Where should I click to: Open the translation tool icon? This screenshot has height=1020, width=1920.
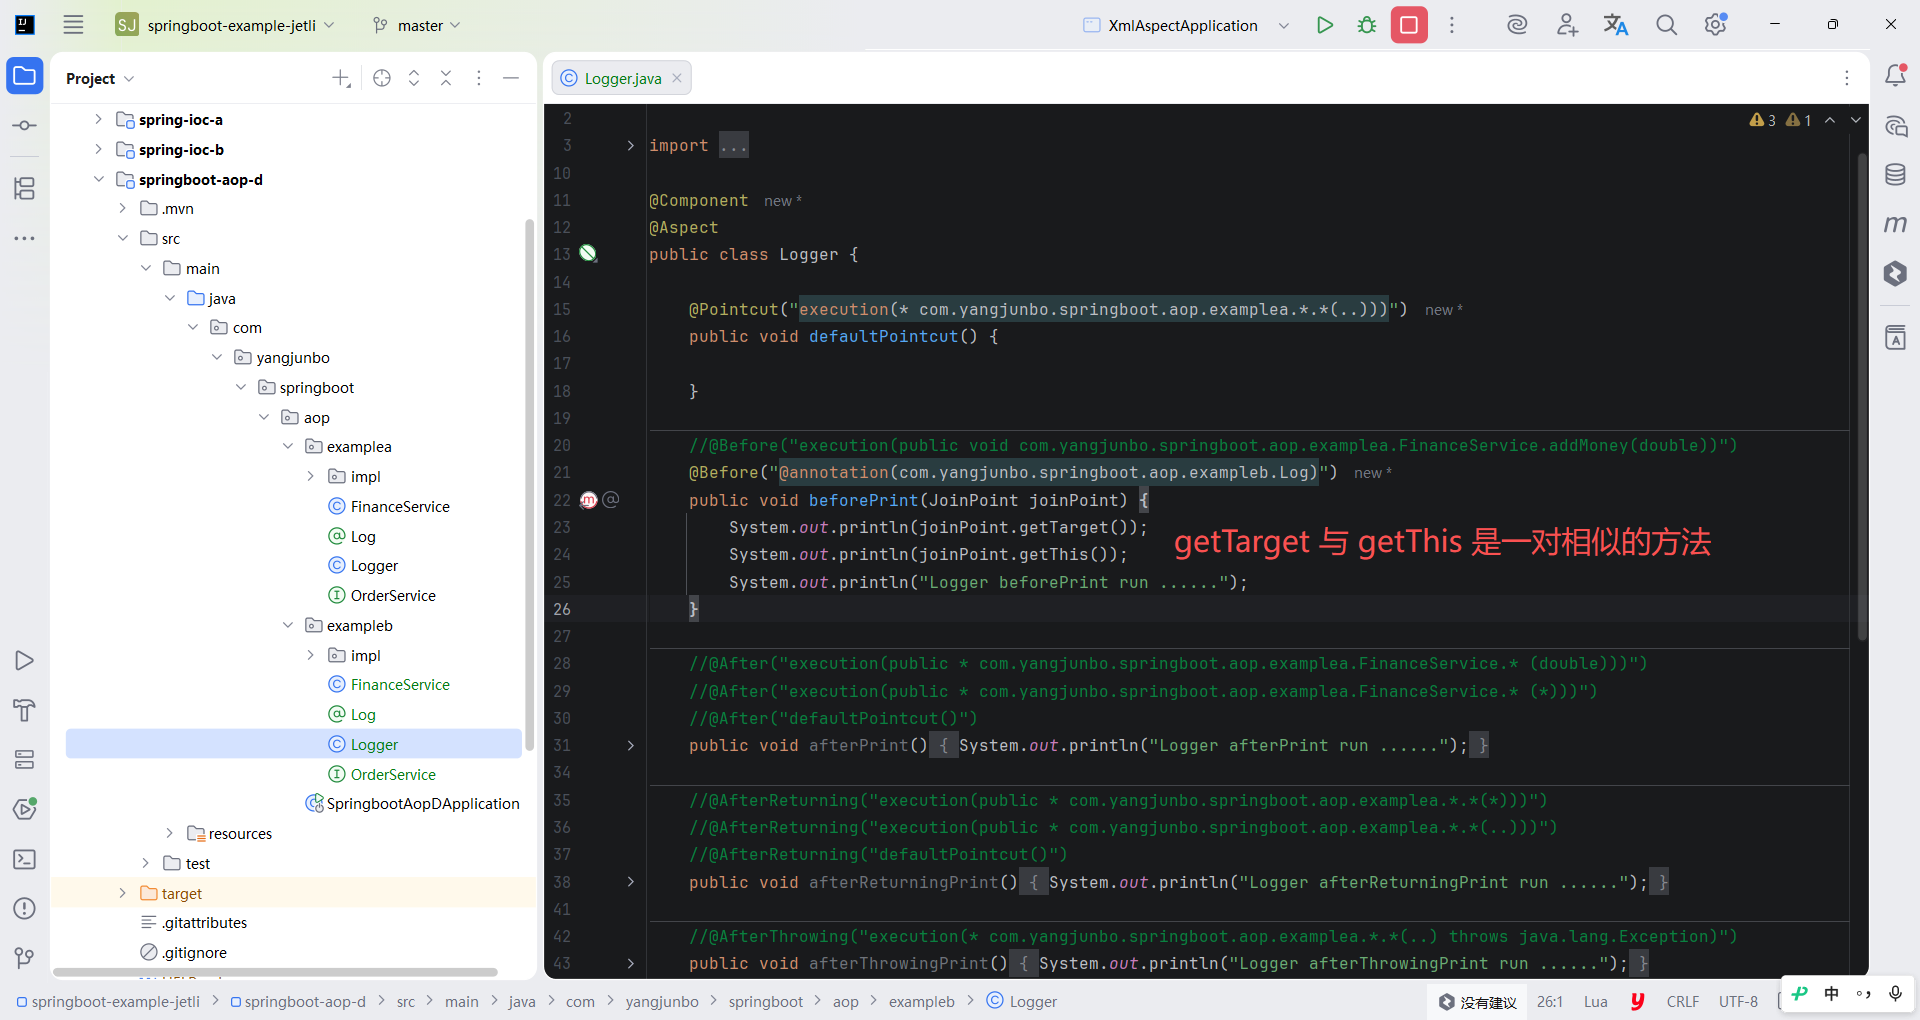[x=1616, y=25]
